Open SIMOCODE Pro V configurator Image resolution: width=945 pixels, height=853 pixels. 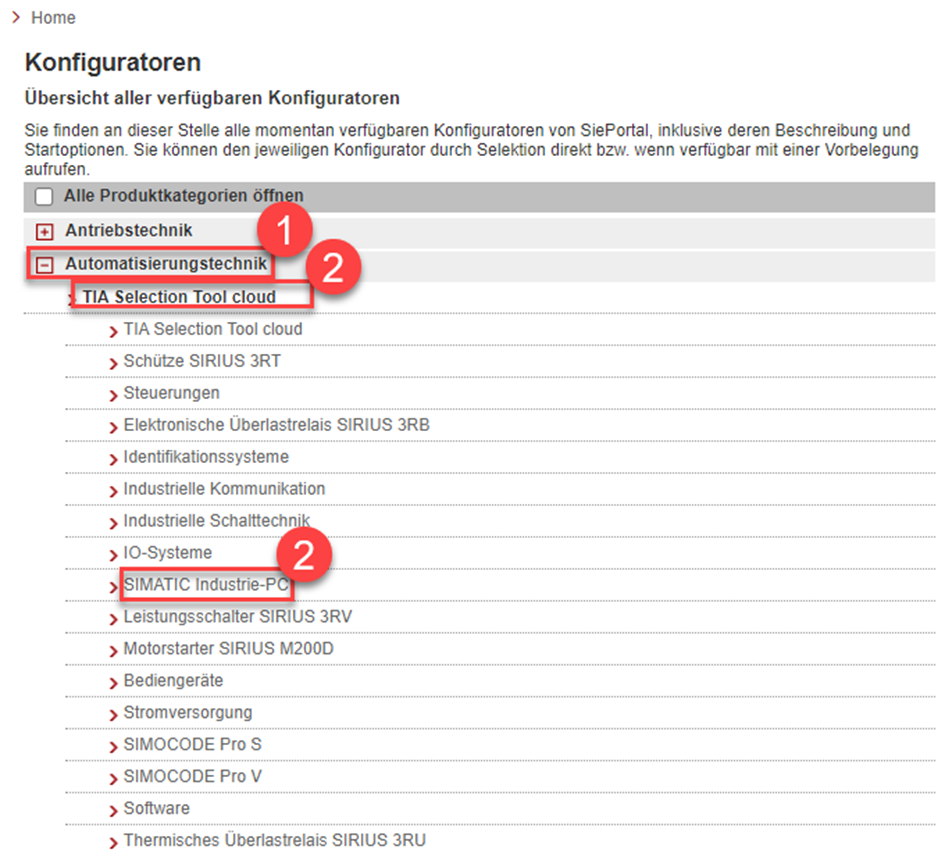(x=192, y=776)
